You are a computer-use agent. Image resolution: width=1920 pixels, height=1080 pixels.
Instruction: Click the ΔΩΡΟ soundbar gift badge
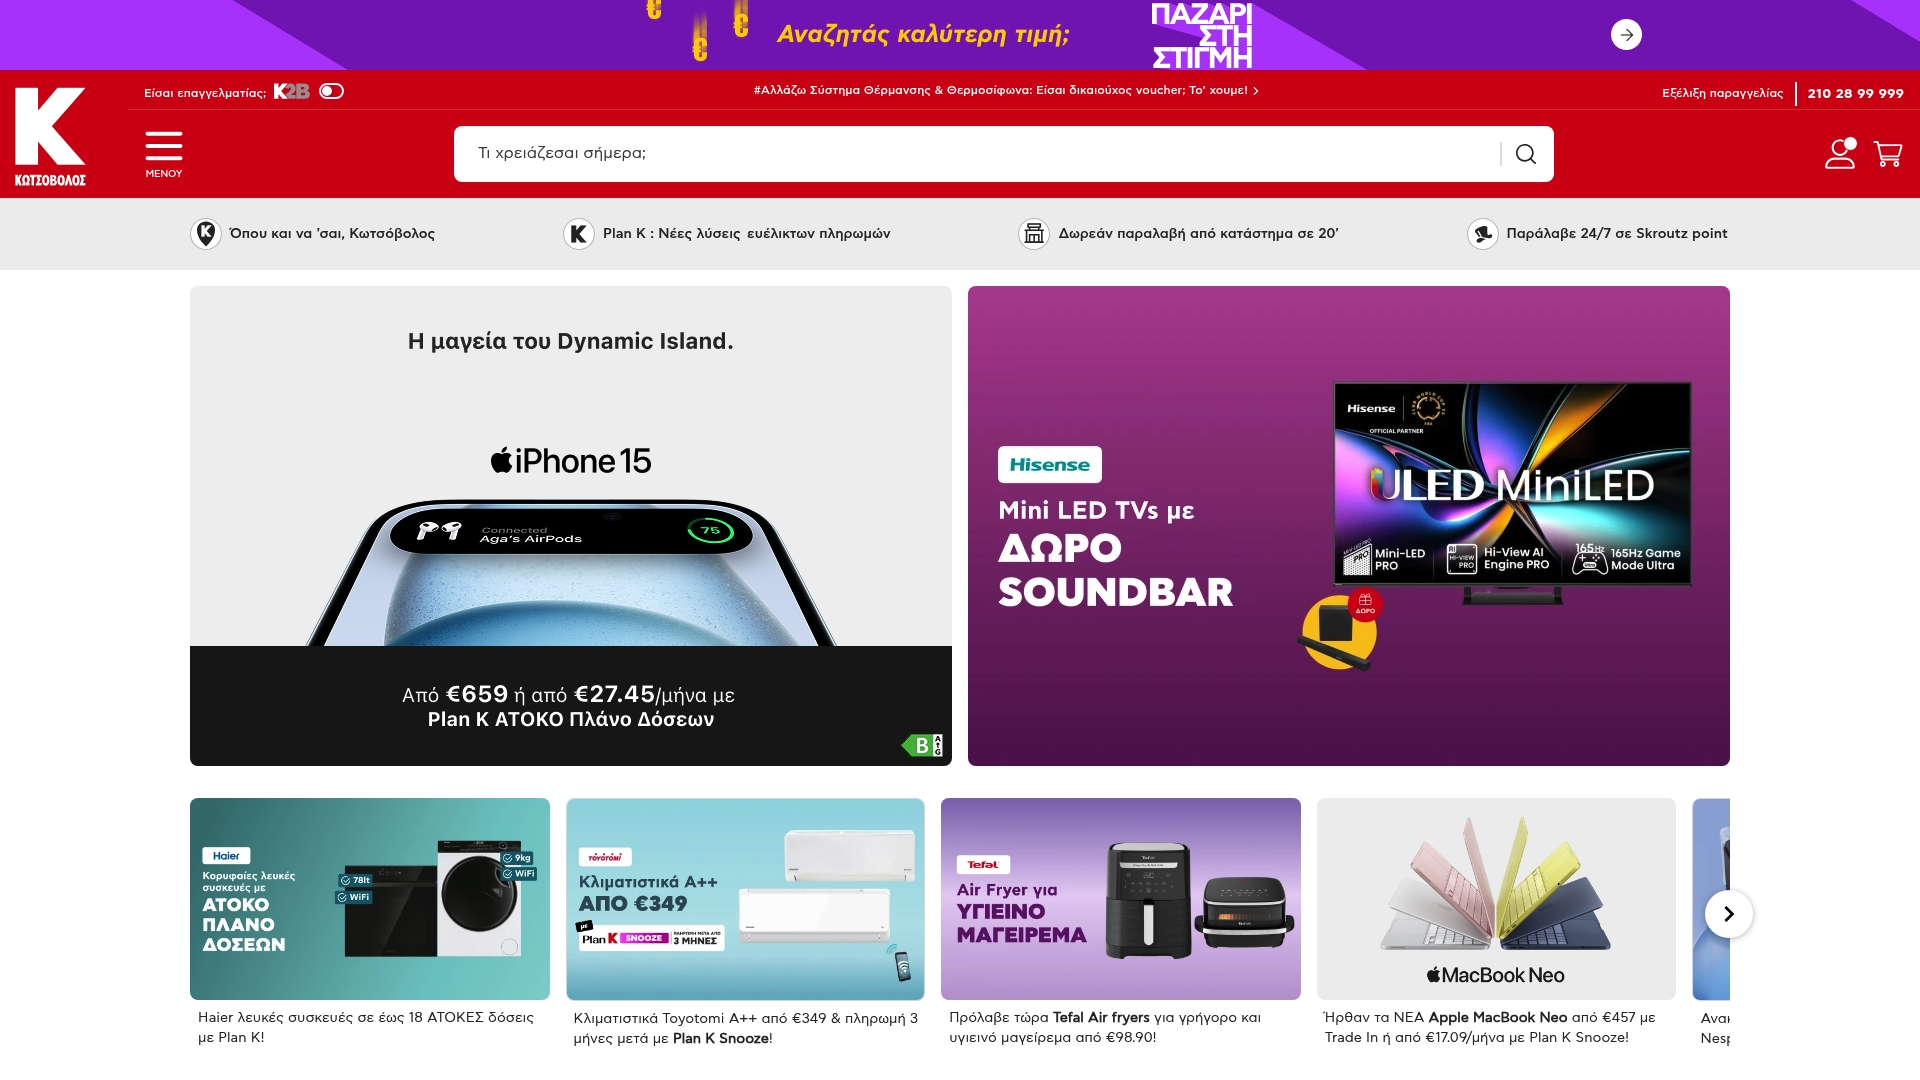click(x=1364, y=604)
